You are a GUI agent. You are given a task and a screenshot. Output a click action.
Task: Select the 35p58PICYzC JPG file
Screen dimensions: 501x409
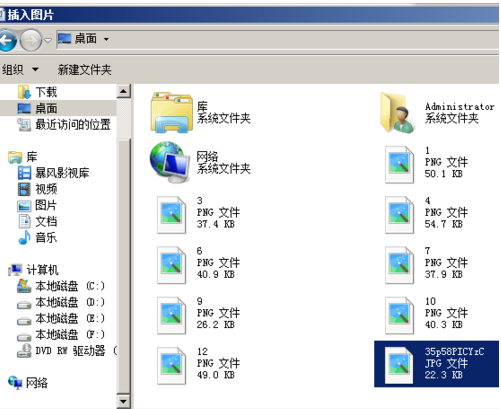pyautogui.click(x=436, y=364)
